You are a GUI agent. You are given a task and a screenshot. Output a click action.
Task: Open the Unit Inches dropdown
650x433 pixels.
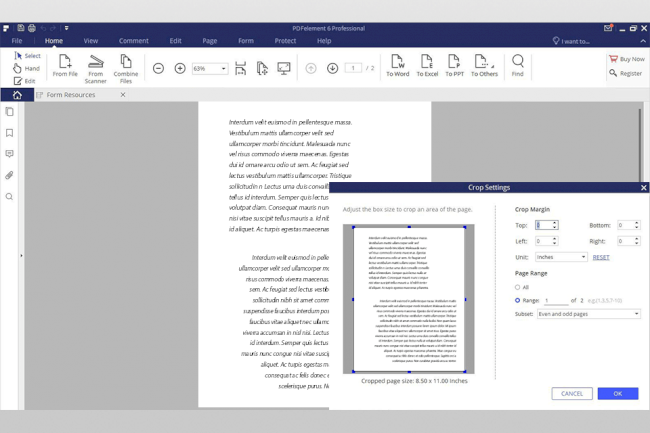(561, 257)
